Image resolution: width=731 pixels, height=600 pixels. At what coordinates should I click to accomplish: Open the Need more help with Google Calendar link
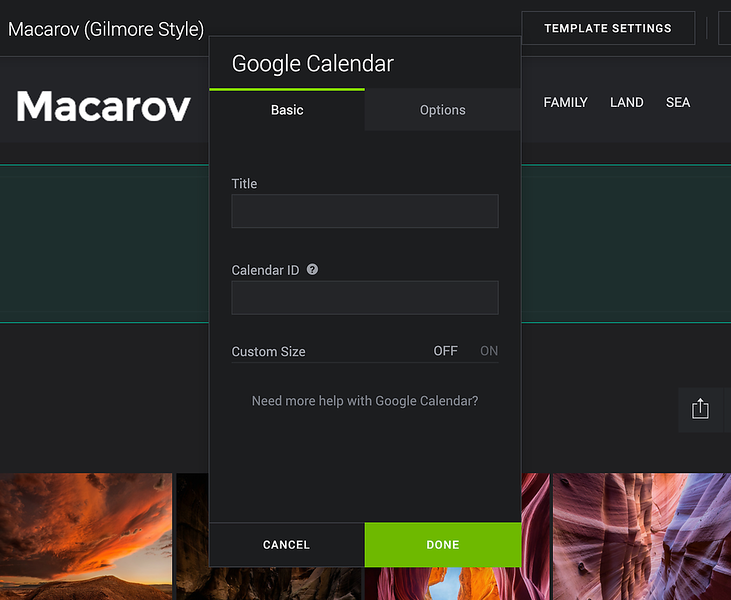365,401
